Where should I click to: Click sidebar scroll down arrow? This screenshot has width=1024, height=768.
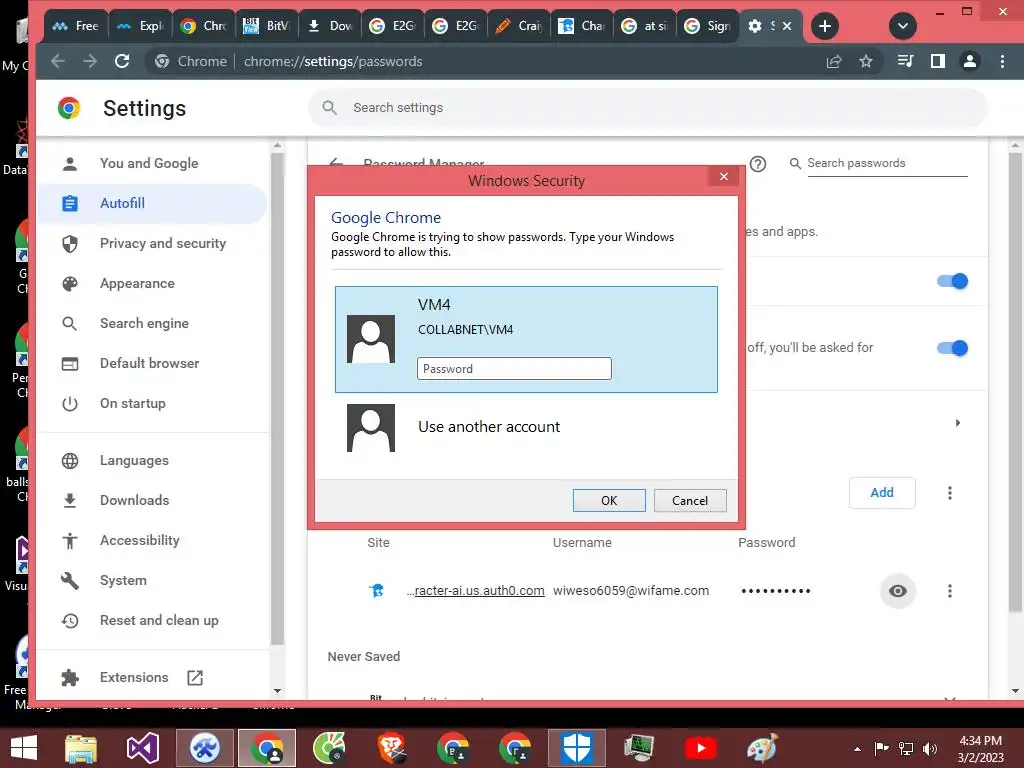pyautogui.click(x=278, y=691)
